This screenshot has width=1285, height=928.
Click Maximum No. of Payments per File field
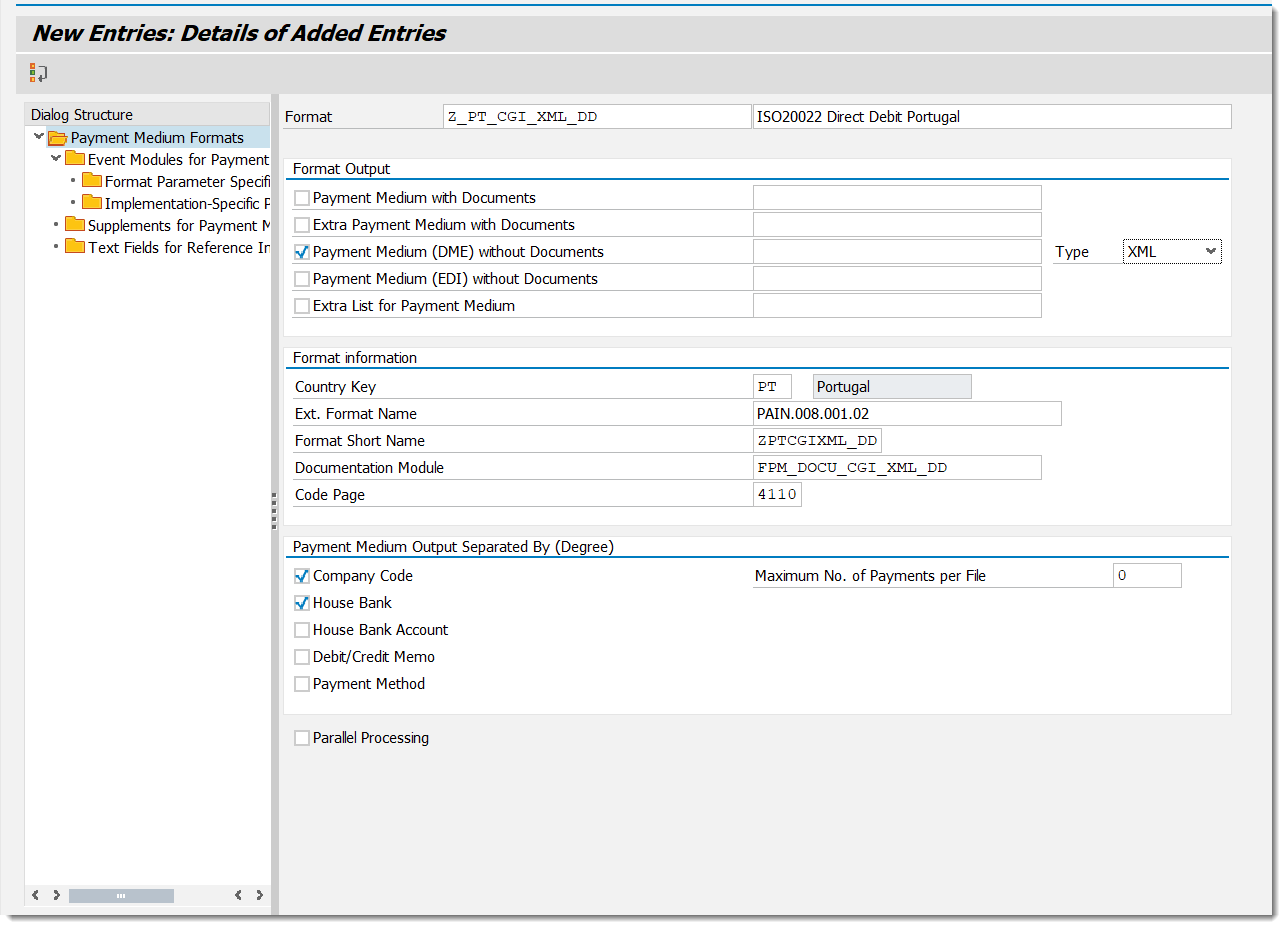(x=1147, y=576)
